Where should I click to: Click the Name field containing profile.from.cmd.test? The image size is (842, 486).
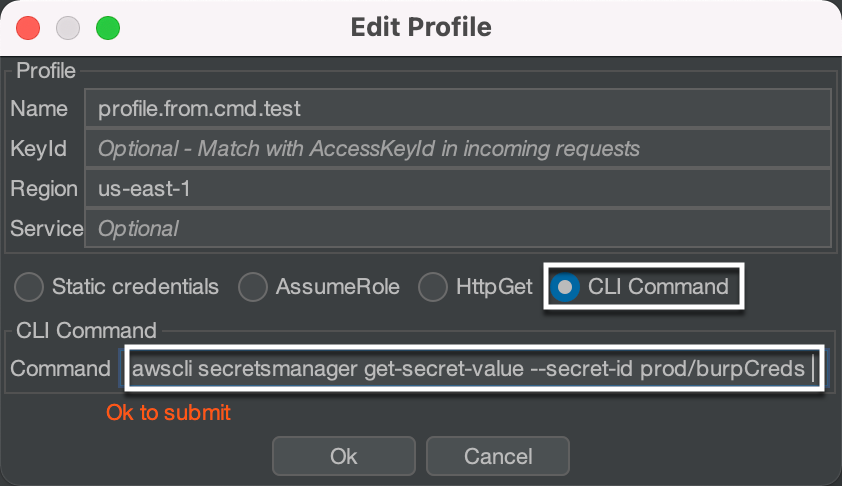[458, 109]
